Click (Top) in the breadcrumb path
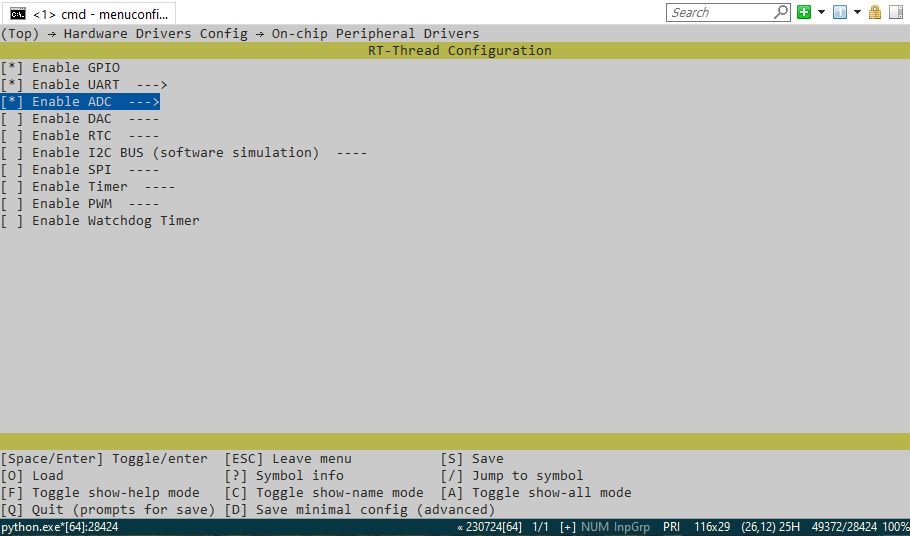Viewport: 910px width, 536px height. [20, 34]
